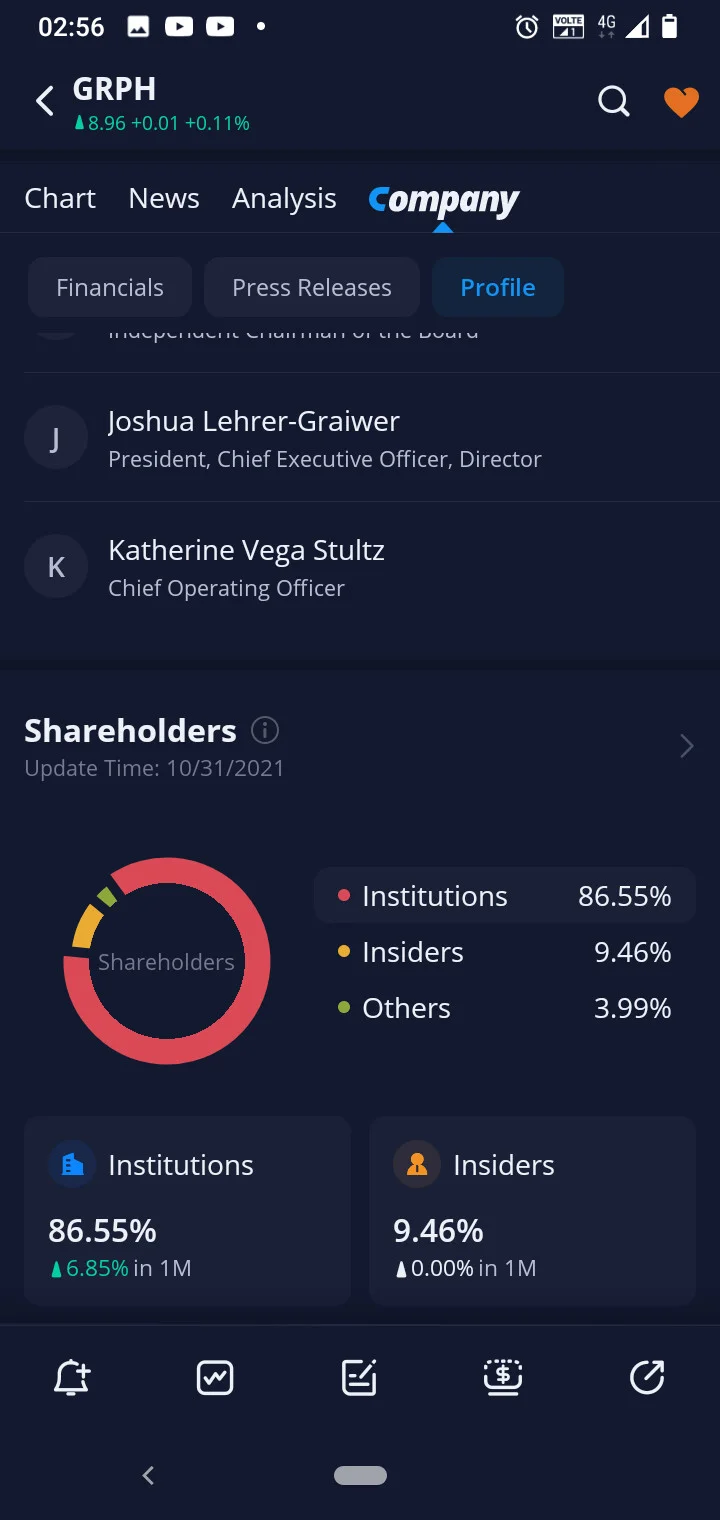Open the News tab
Viewport: 720px width, 1520px height.
164,198
